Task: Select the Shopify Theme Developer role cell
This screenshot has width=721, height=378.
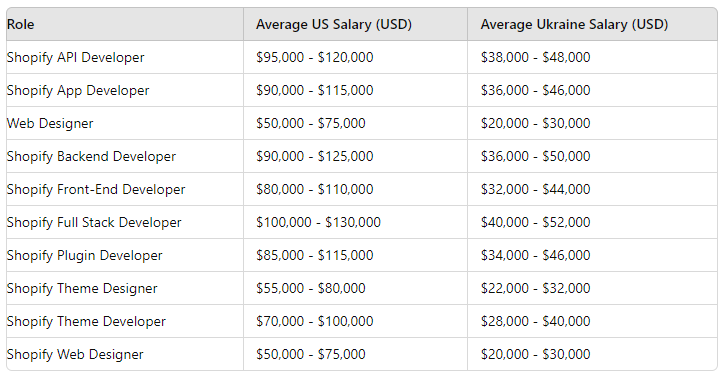Action: pyautogui.click(x=125, y=321)
